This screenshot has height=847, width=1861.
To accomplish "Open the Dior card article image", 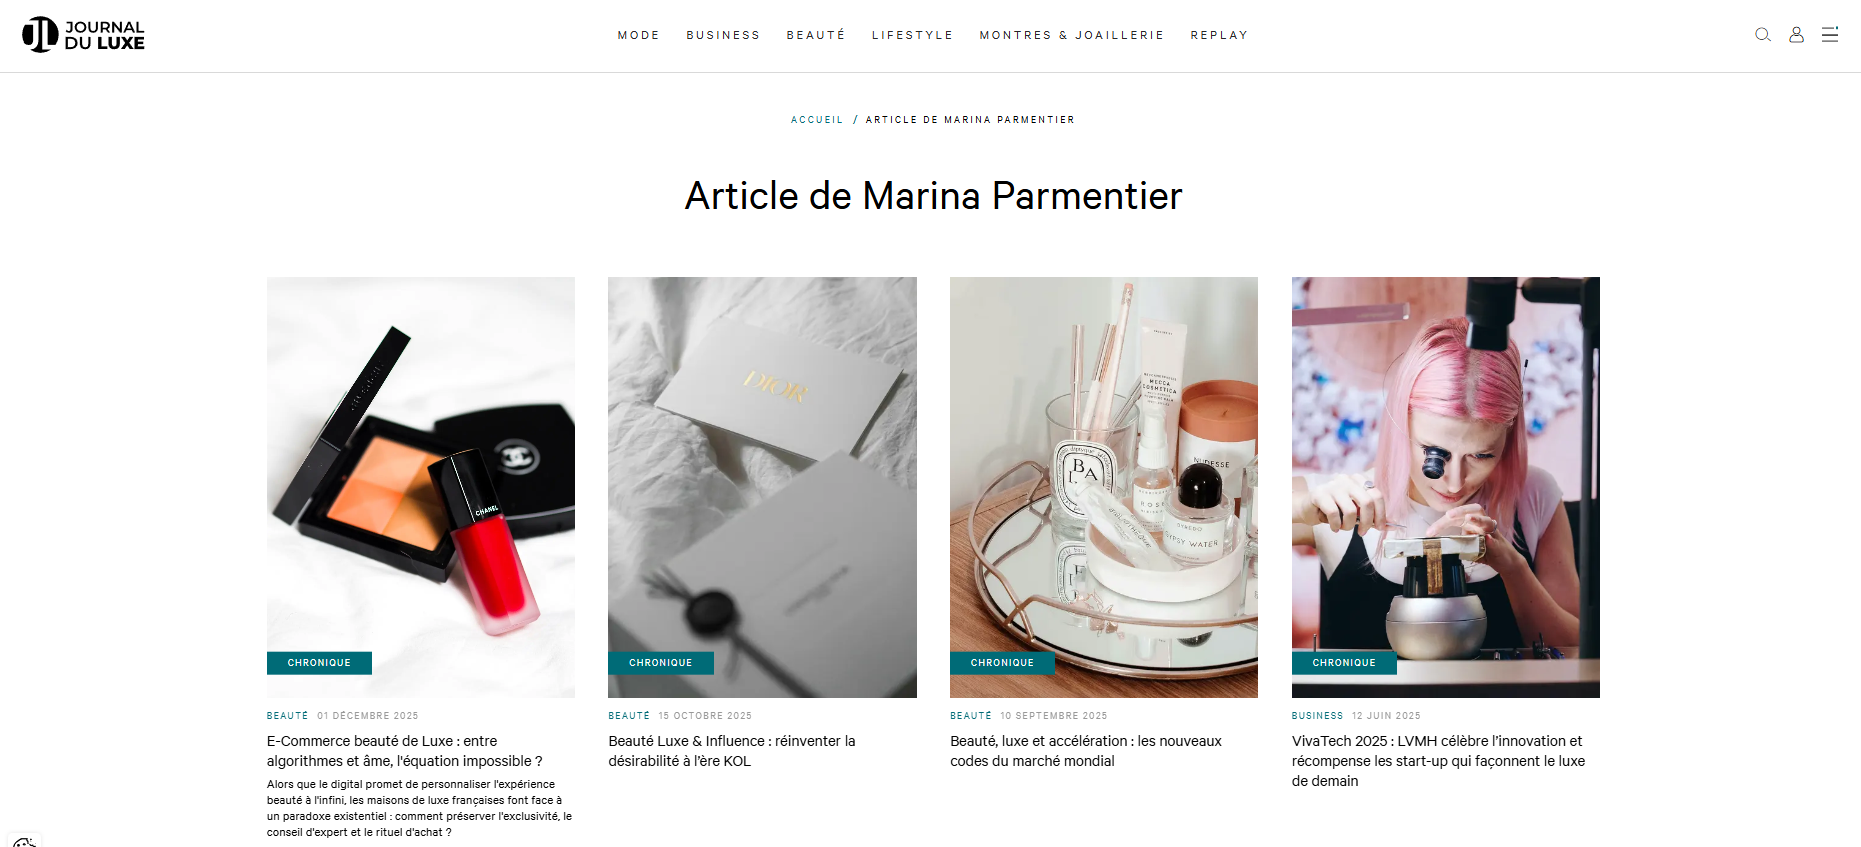I will coord(762,487).
